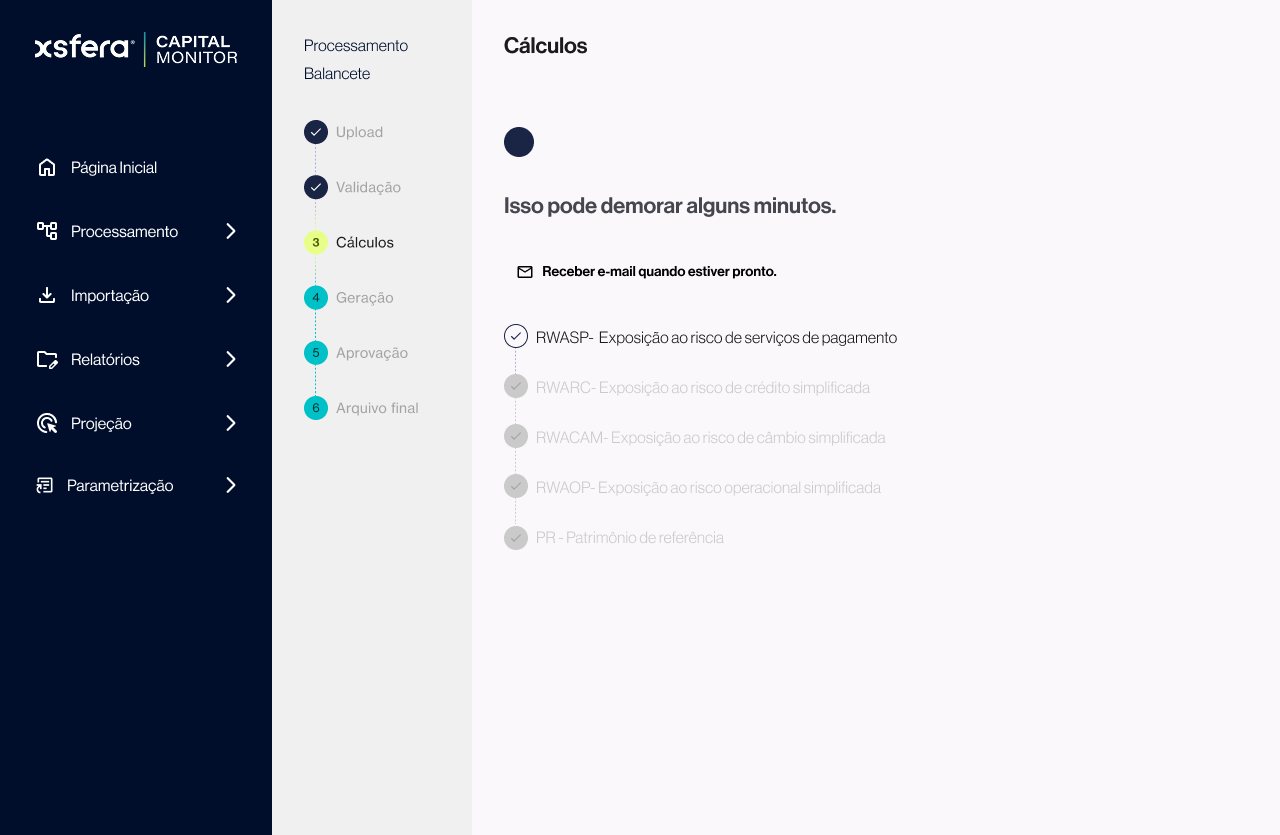Expand the Processamento menu chevron
This screenshot has width=1280, height=835.
(x=231, y=231)
